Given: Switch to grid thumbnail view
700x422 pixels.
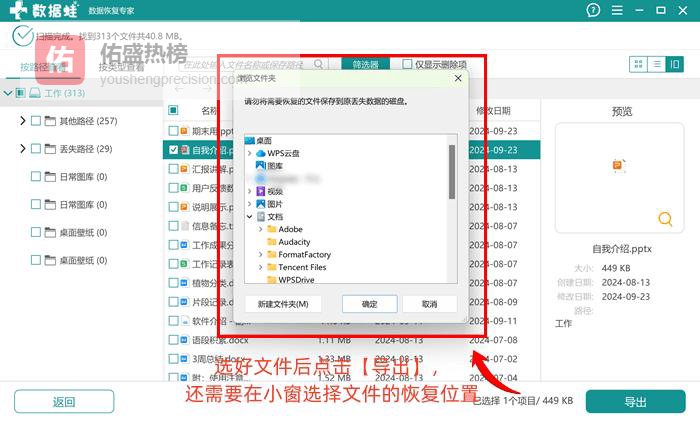Looking at the screenshot, I should (x=637, y=64).
